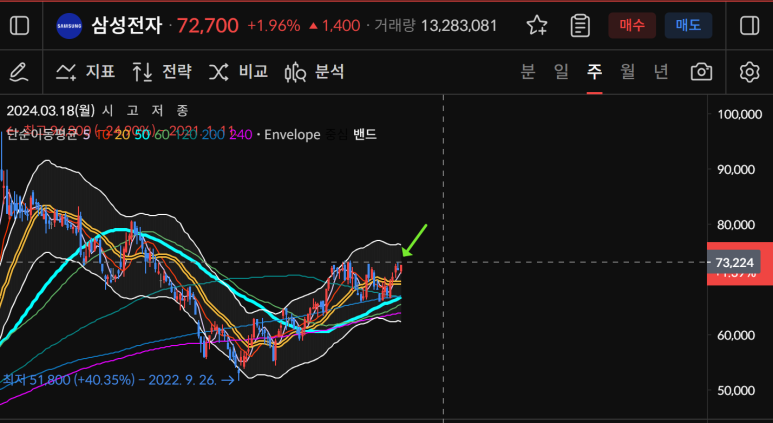773x423 pixels.
Task: Open the 비교 compare tool
Action: coord(238,72)
